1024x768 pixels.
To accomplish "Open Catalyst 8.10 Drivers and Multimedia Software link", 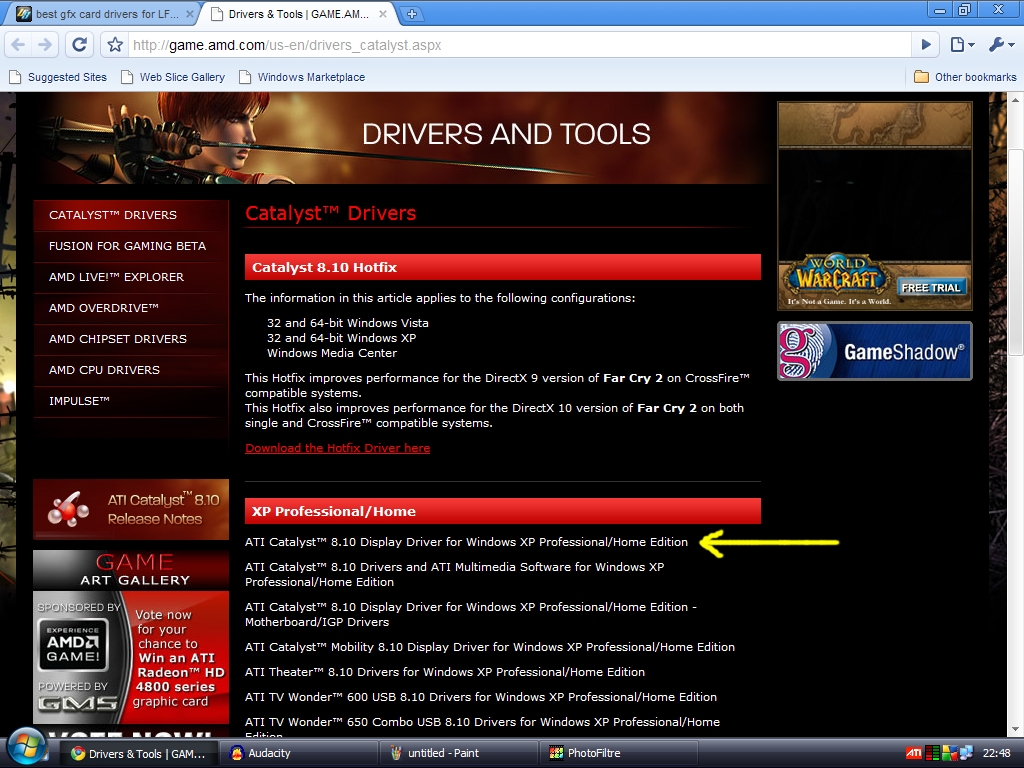I will tap(455, 574).
